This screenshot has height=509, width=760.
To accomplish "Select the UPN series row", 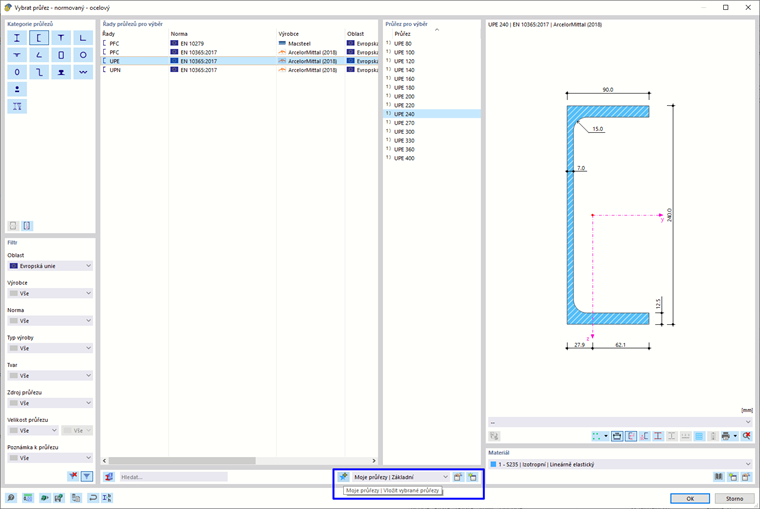I will tap(239, 70).
